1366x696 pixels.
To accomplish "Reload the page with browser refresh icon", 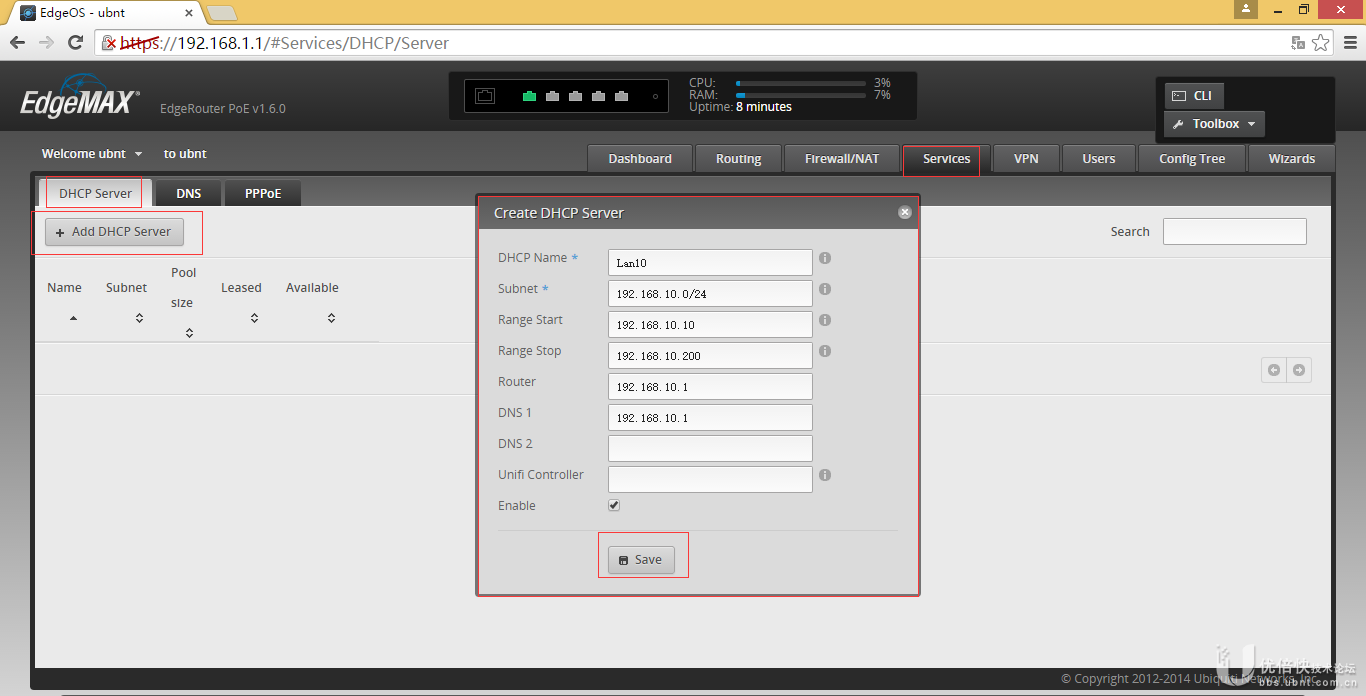I will tap(75, 43).
